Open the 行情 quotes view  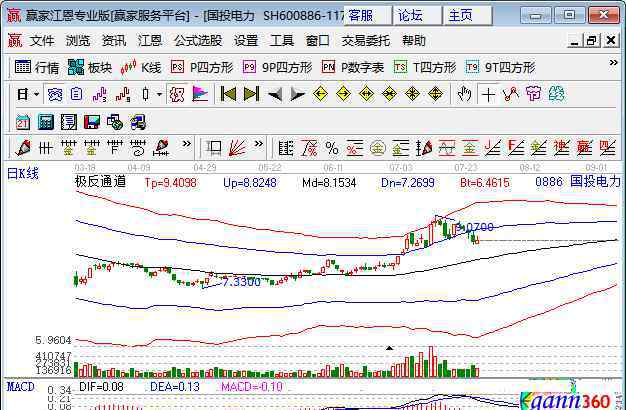(x=36, y=67)
